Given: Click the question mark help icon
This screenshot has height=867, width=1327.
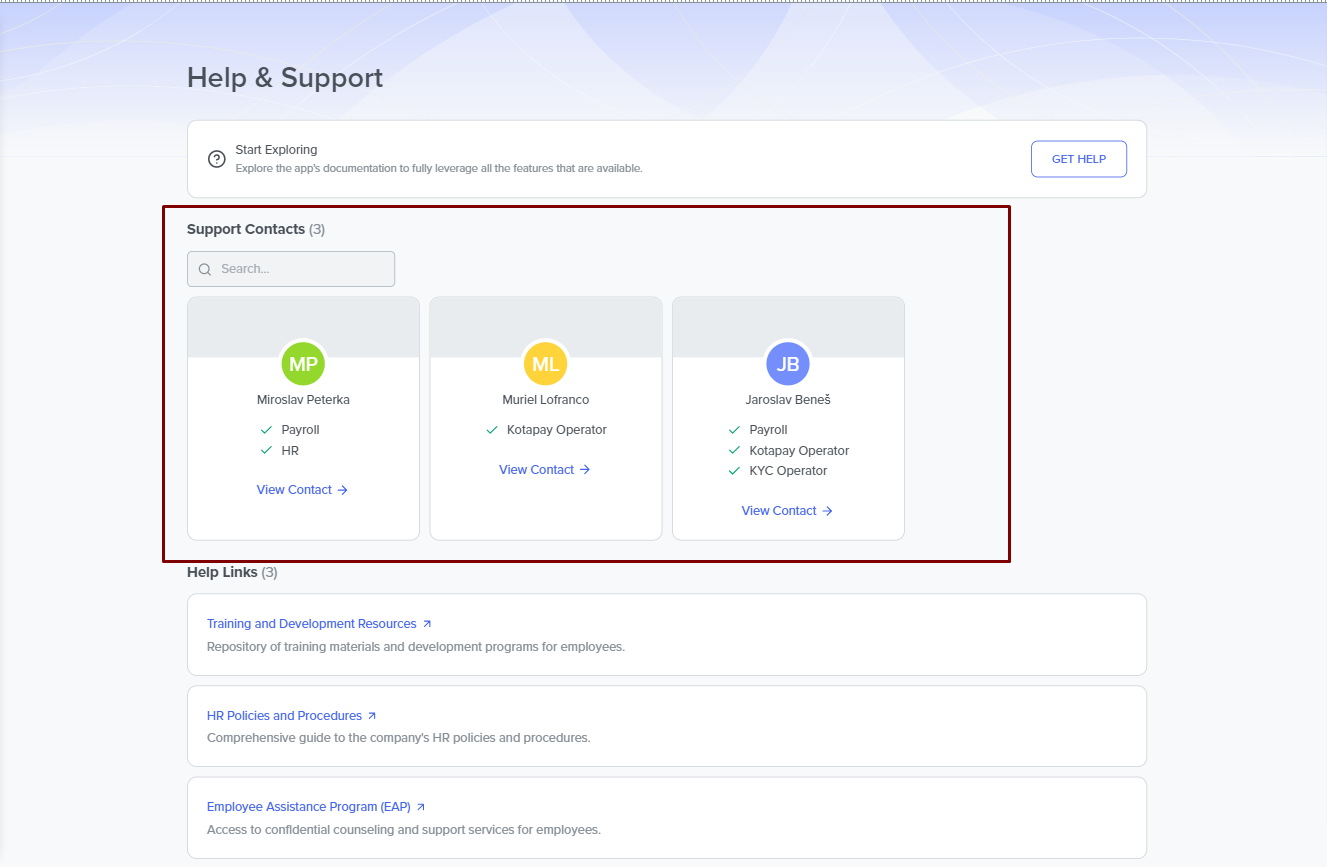Looking at the screenshot, I should click(x=216, y=159).
